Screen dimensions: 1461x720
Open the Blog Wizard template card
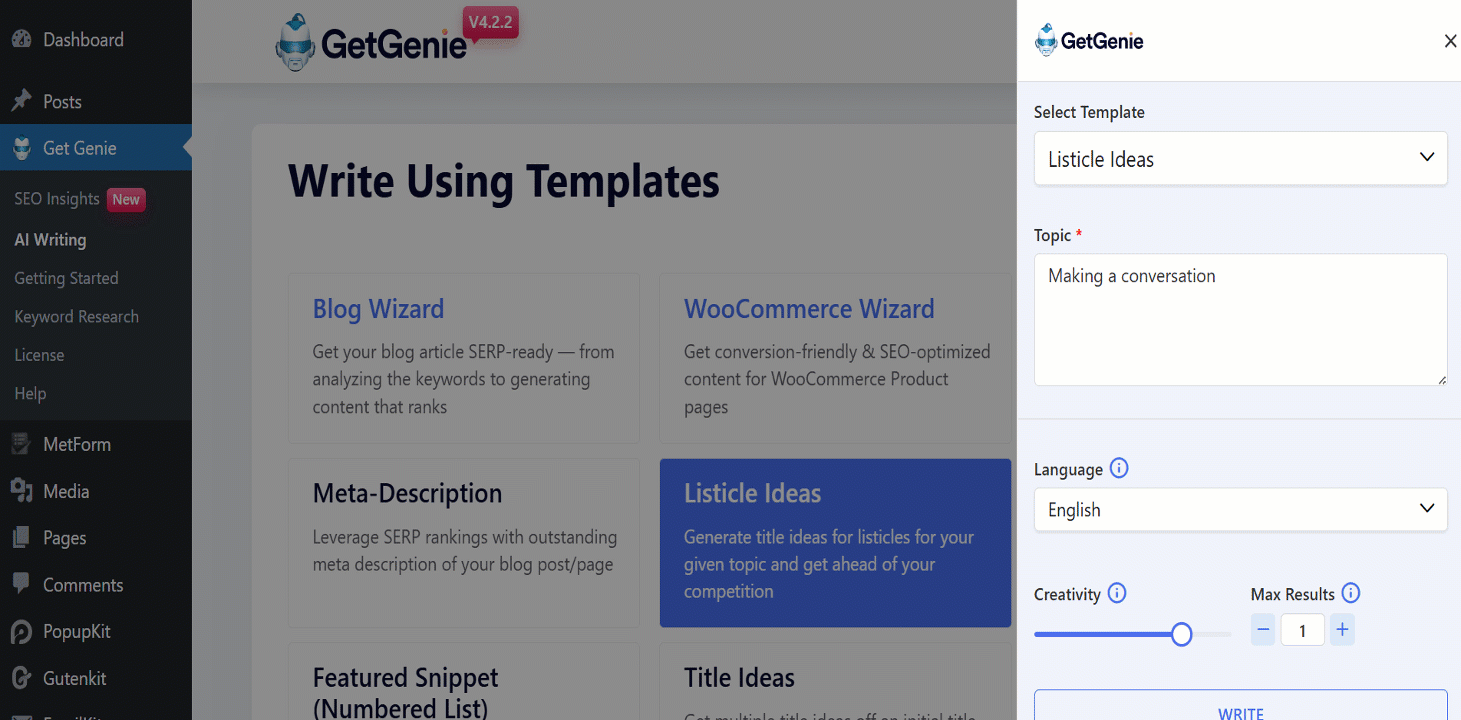[464, 357]
